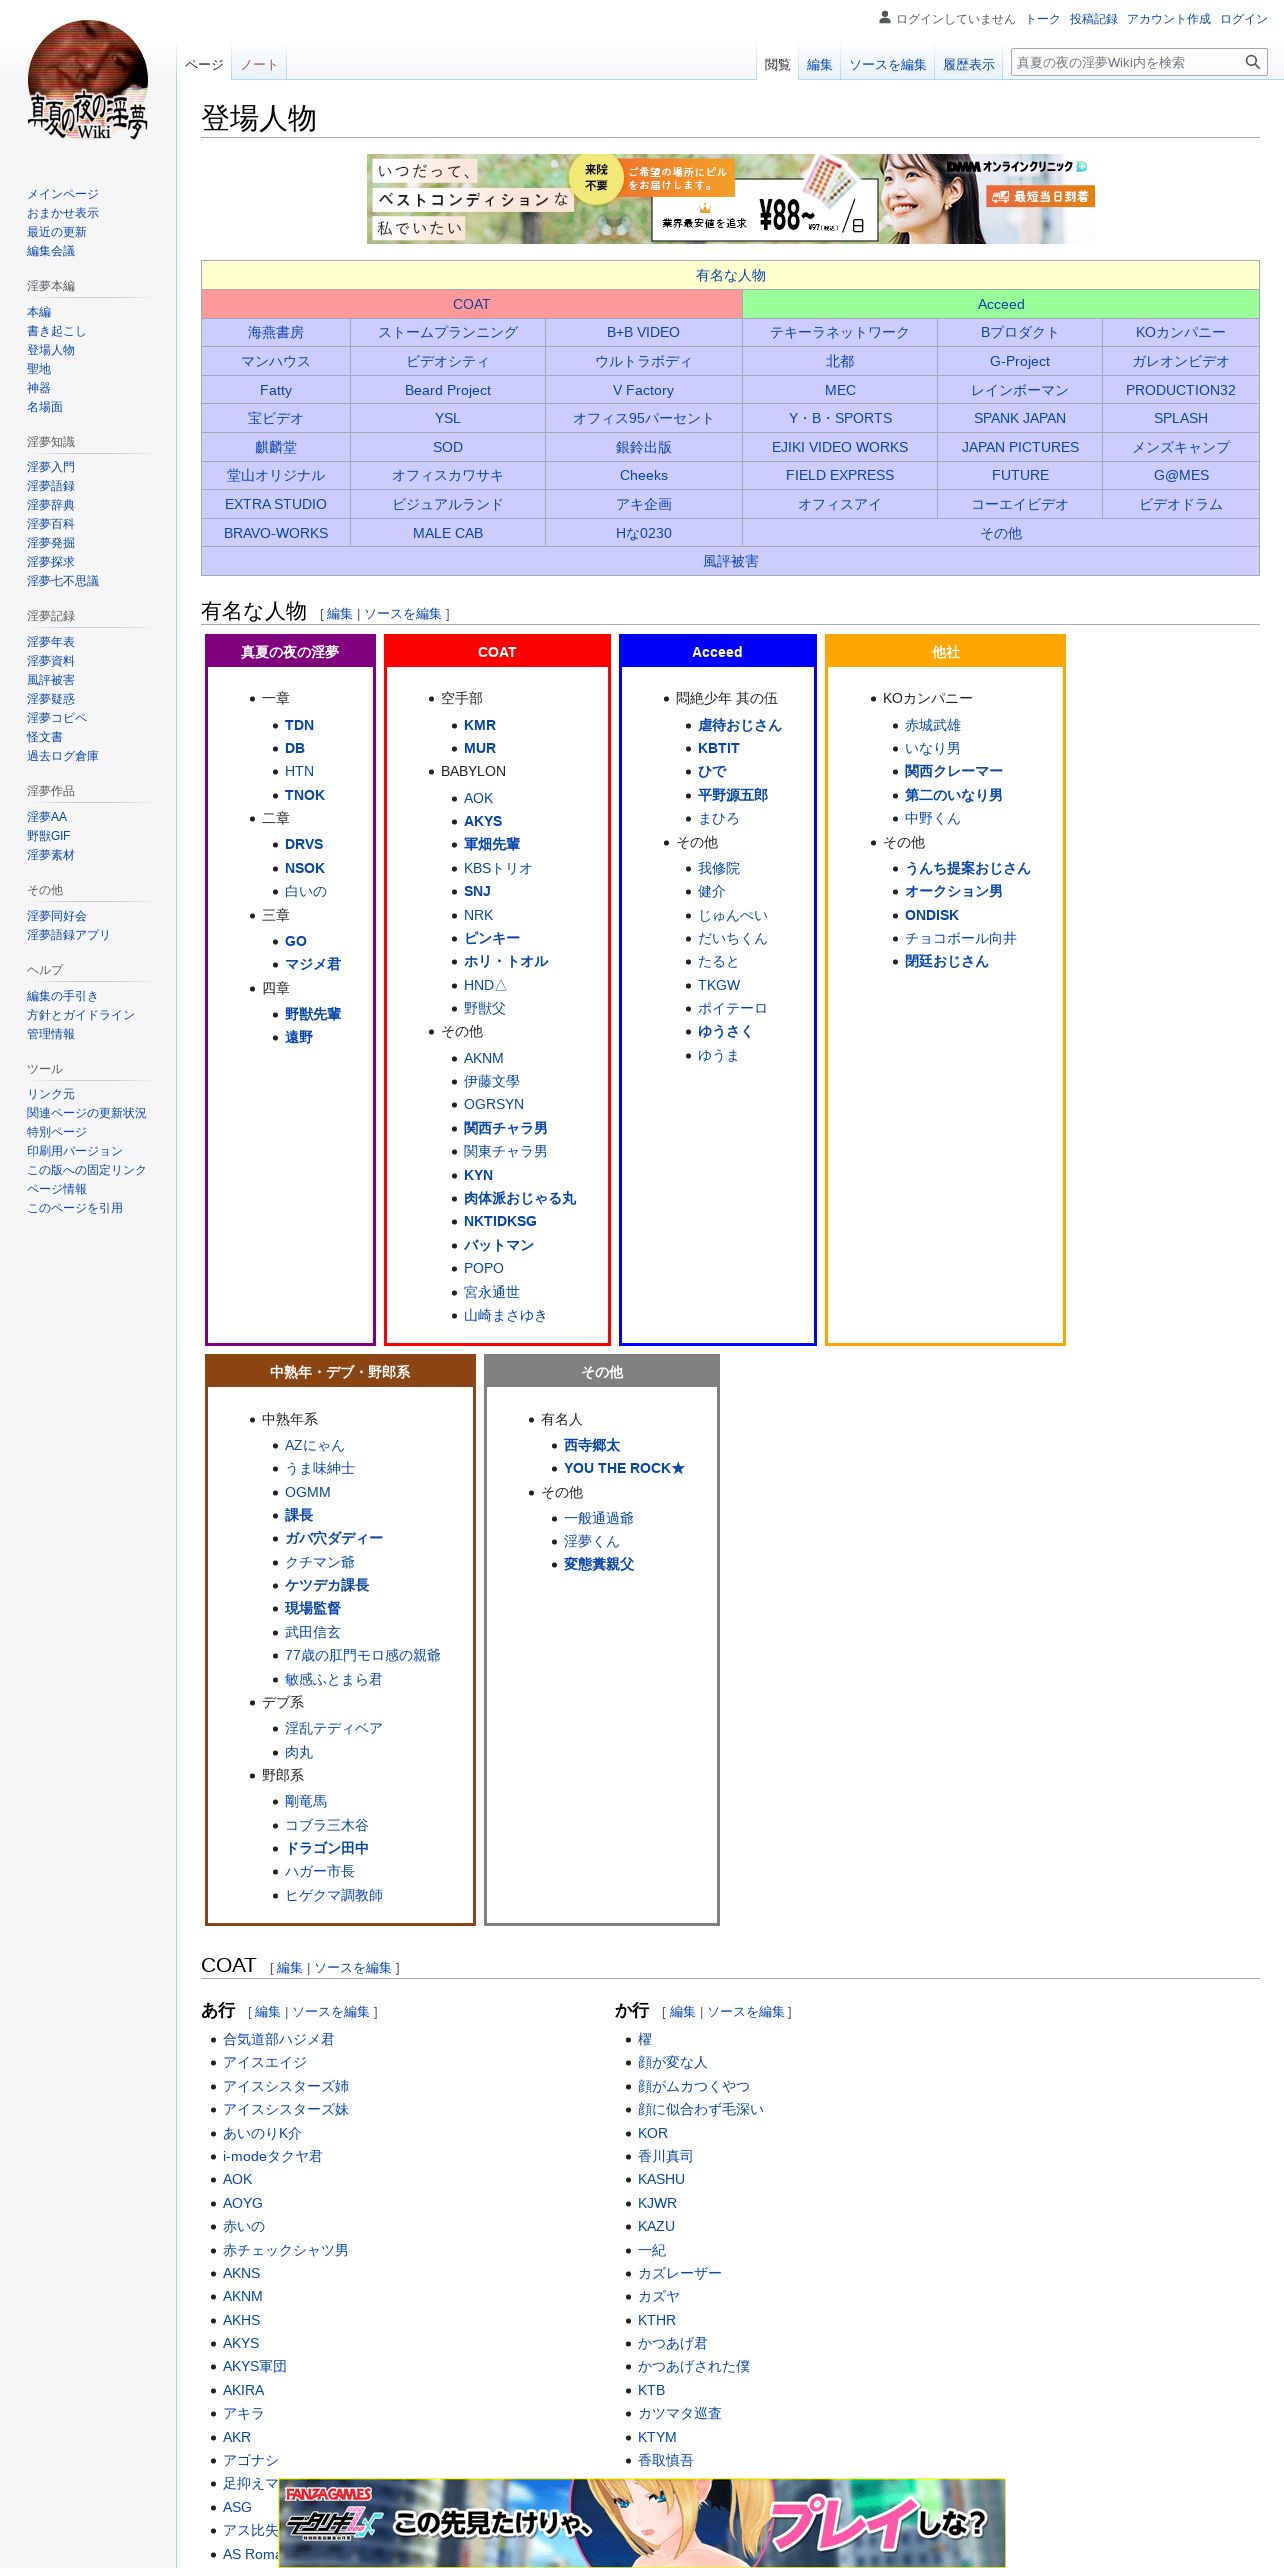Open TDN character link
Screen dimensions: 1284x2568
pos(299,725)
